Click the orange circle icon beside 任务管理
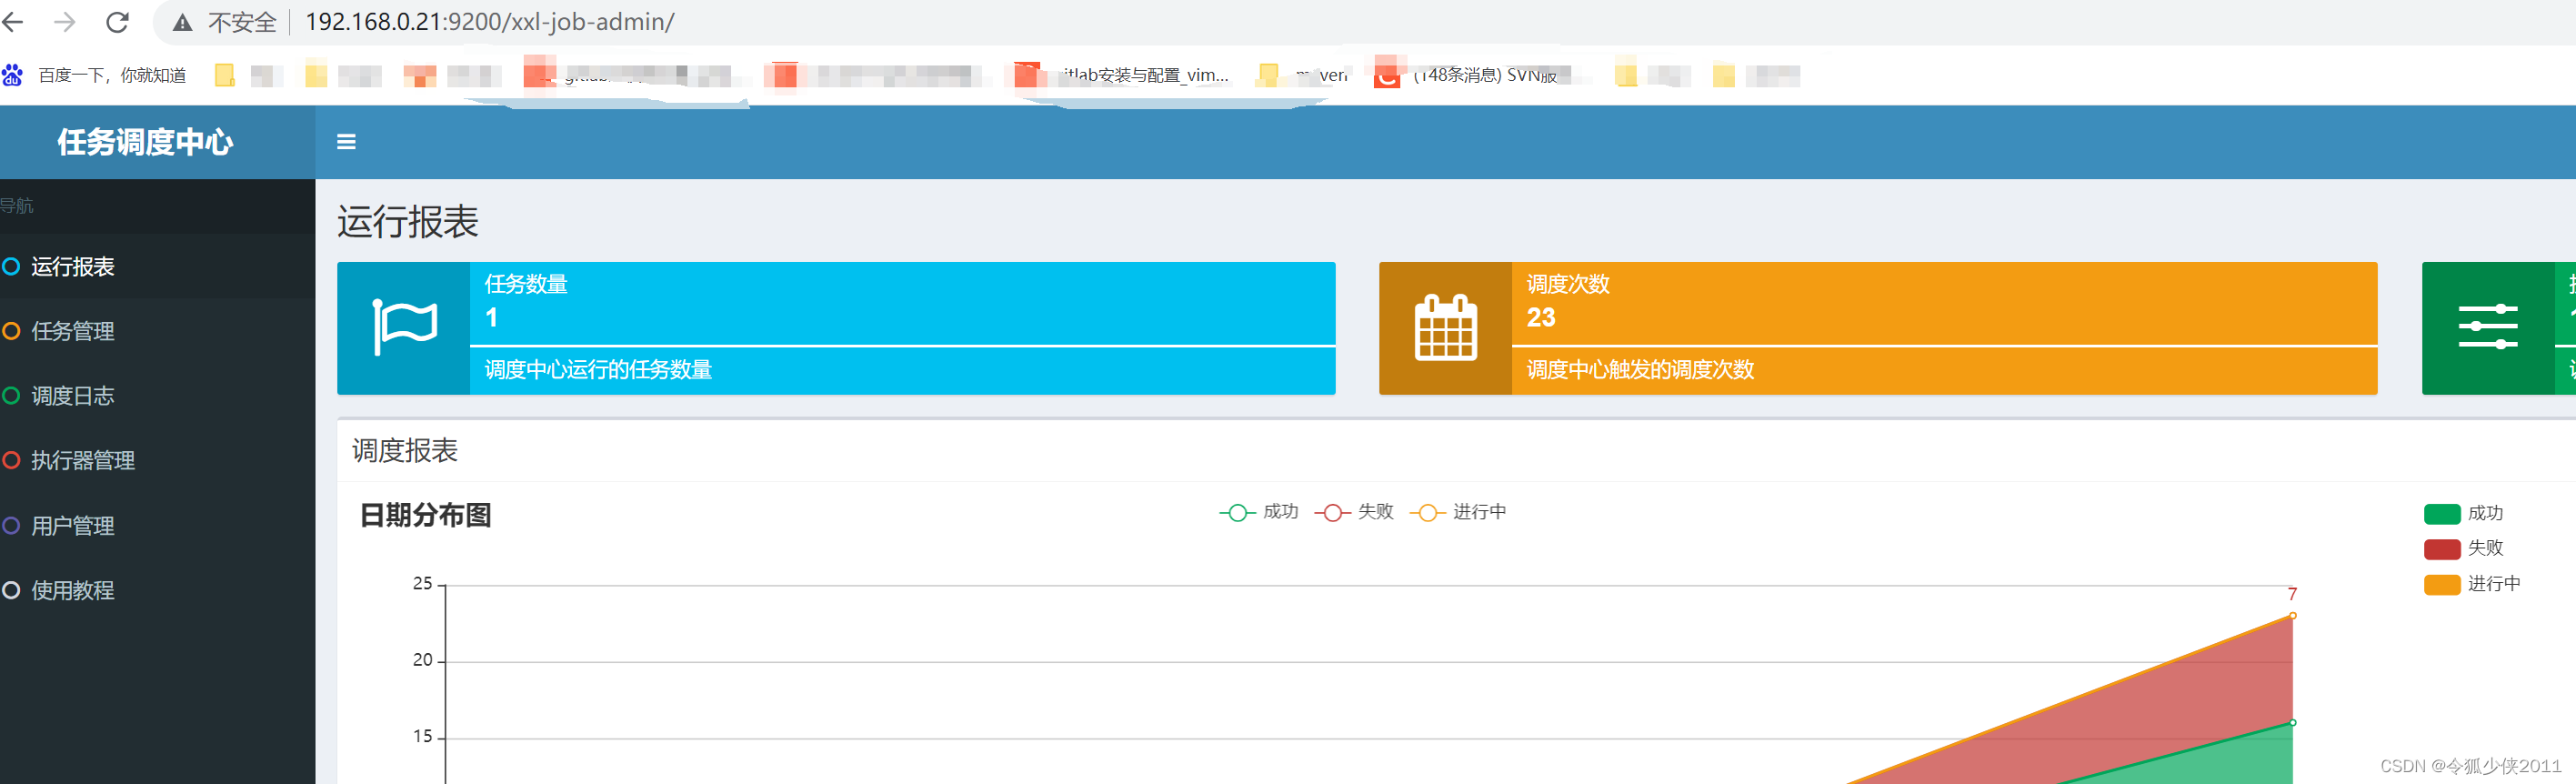Image resolution: width=2576 pixels, height=784 pixels. 11,331
